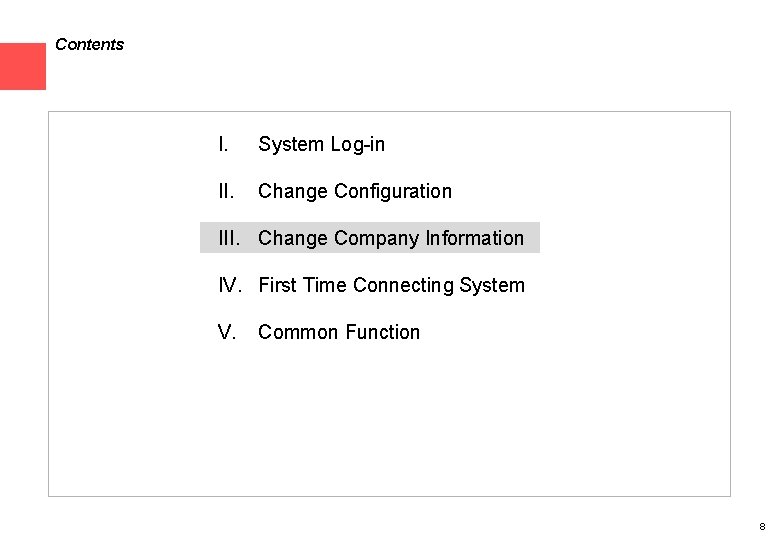Click Roman numeral V in the list
Viewport: 780px width, 540px height.
[x=226, y=332]
